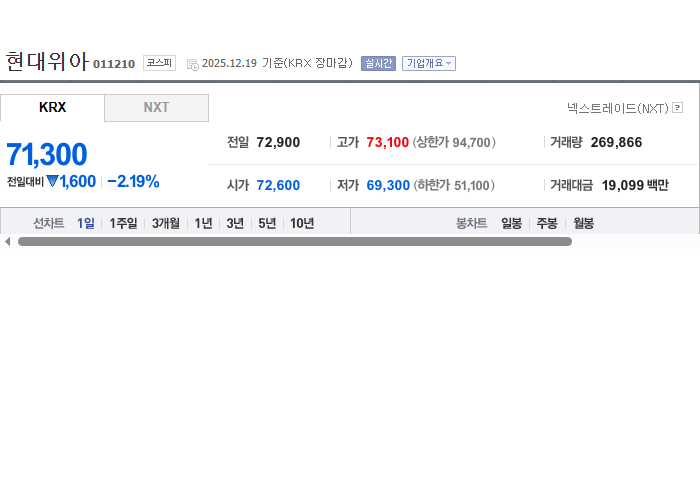Select the 10년 line chart period
Image resolution: width=700 pixels, height=490 pixels.
(302, 223)
